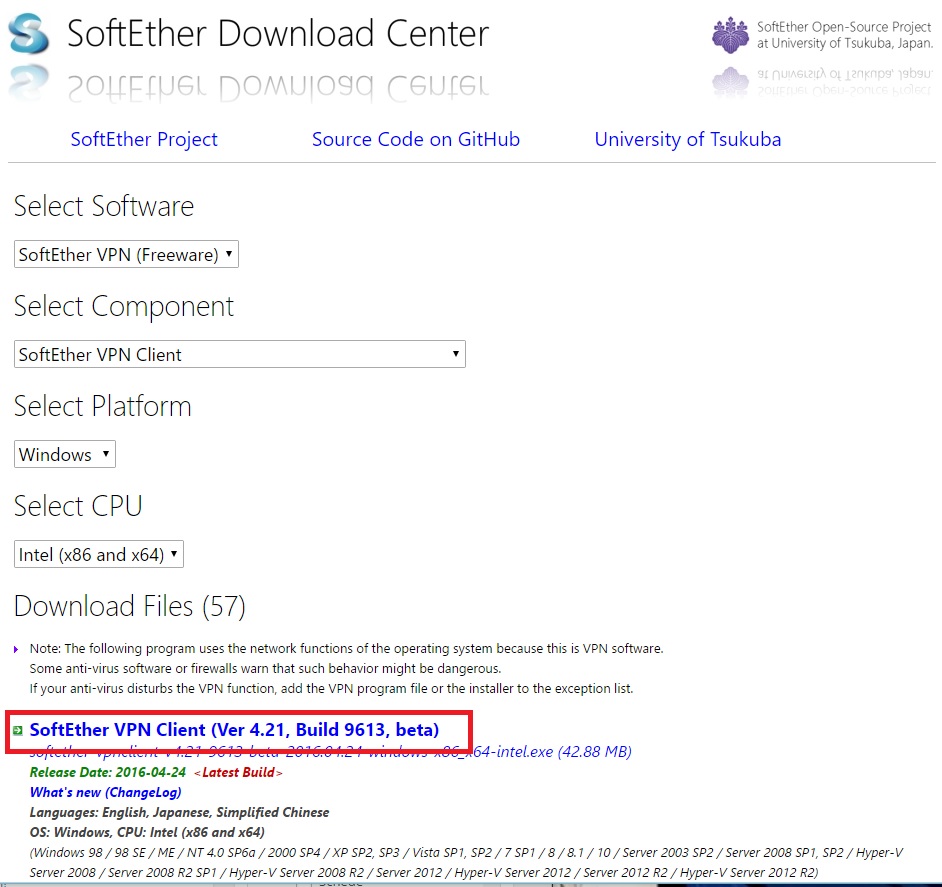Open the "What's new (ChangeLog)" link
The height and width of the screenshot is (887, 942).
pos(104,792)
